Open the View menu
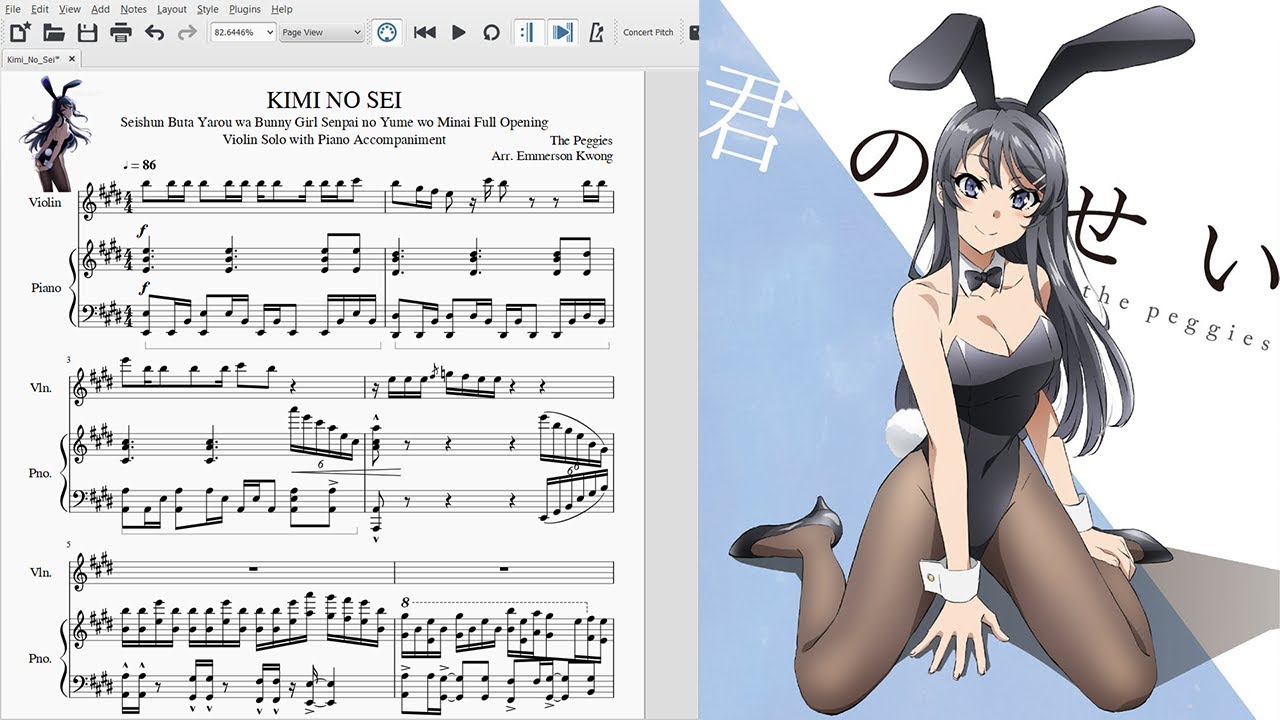The width and height of the screenshot is (1280, 720). 70,9
